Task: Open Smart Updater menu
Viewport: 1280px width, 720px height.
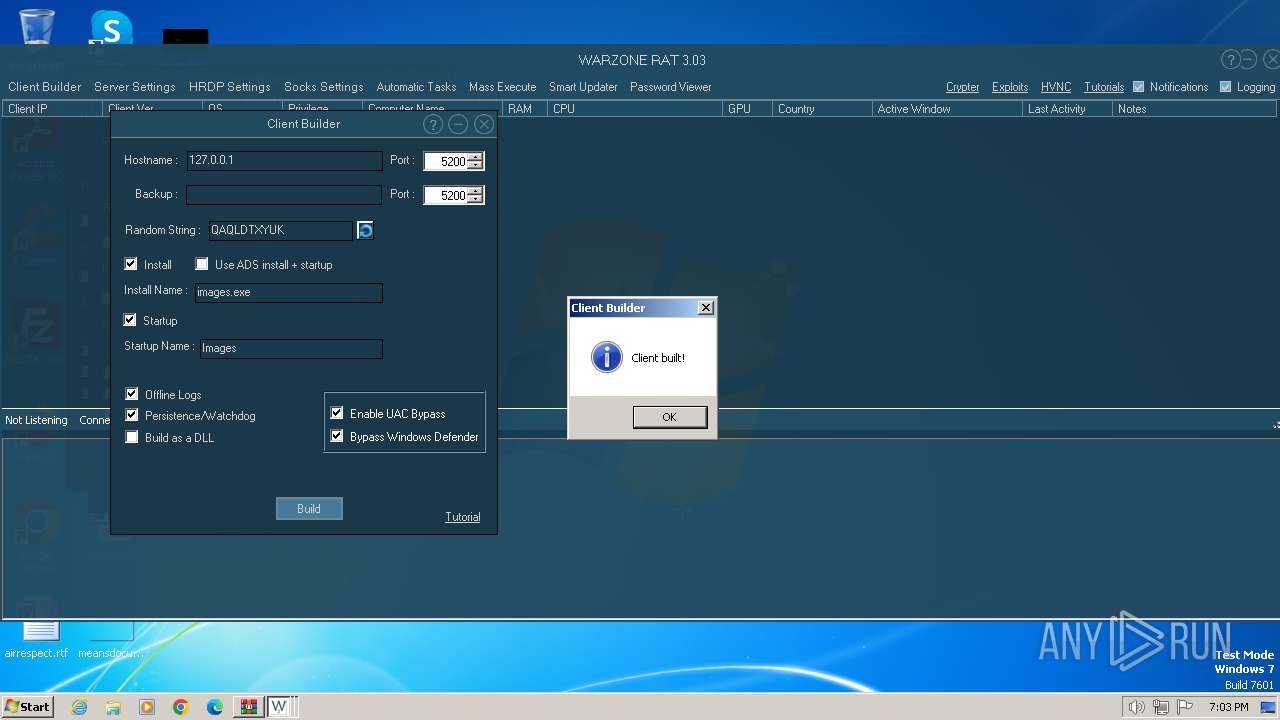Action: click(x=583, y=87)
